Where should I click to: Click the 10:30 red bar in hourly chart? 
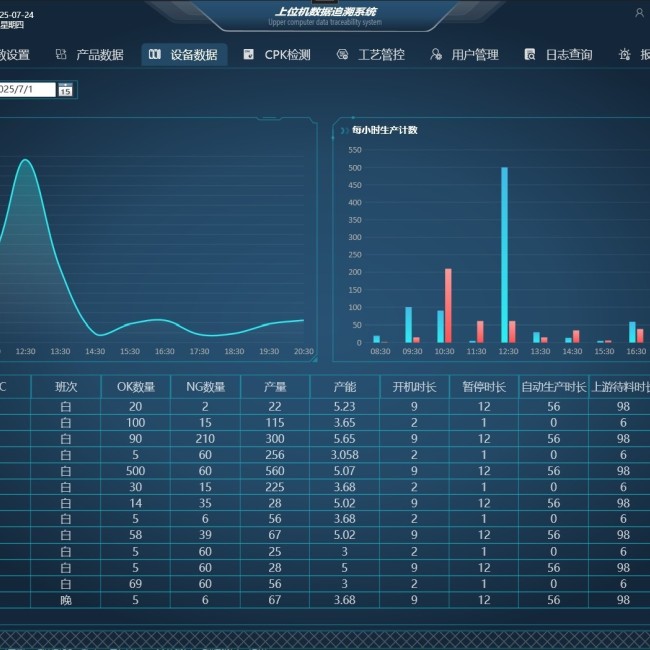(448, 306)
